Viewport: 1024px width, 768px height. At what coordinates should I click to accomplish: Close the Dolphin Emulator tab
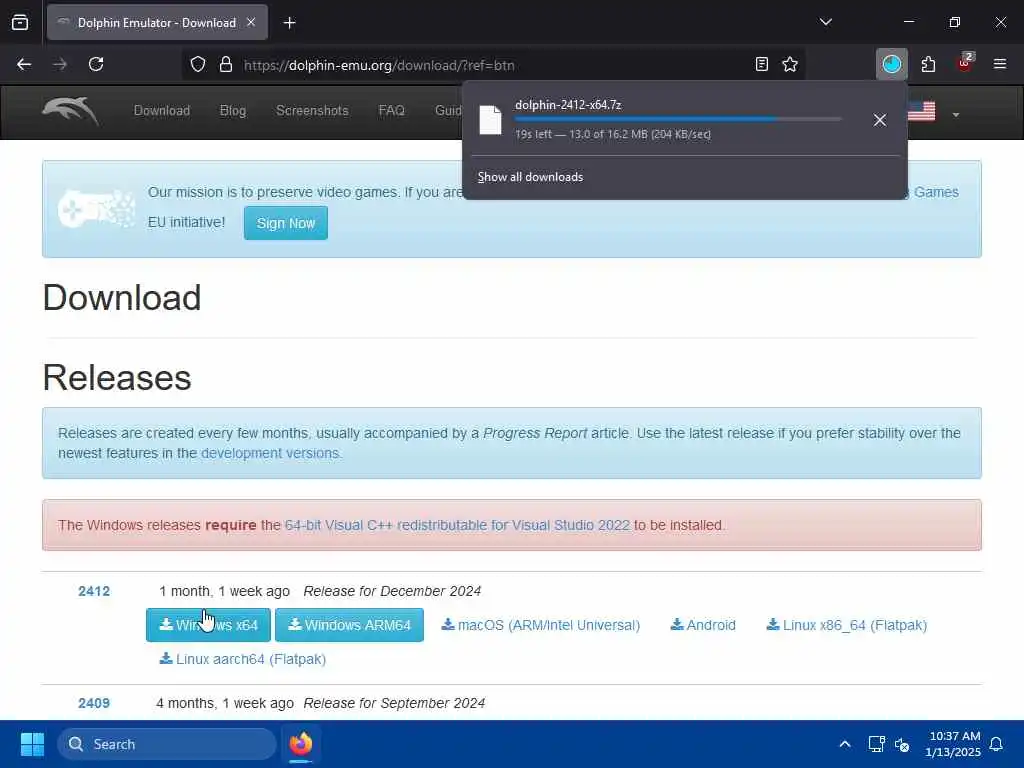coord(251,22)
